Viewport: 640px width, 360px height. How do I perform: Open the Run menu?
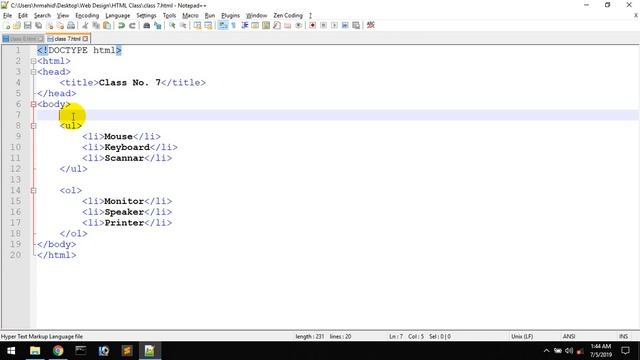pos(210,16)
